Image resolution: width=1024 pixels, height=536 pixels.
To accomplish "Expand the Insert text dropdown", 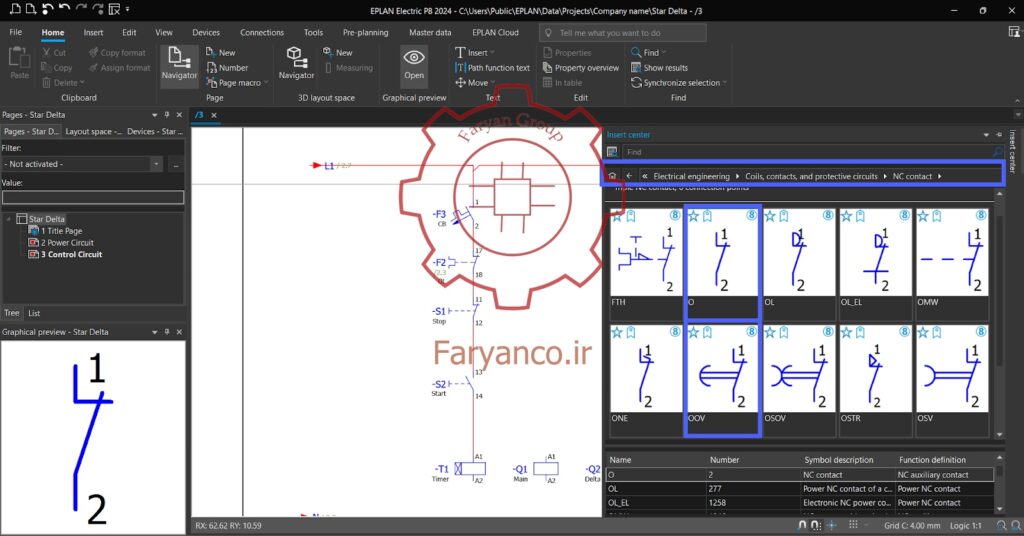I will (492, 52).
